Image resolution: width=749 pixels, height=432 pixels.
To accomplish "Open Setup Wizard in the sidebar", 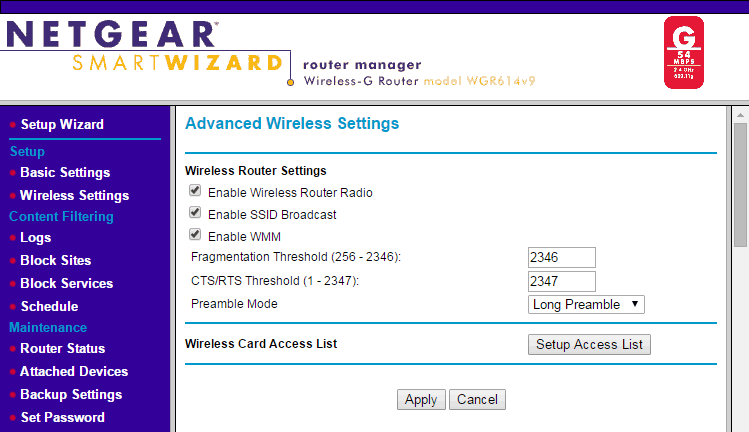I will tap(61, 124).
